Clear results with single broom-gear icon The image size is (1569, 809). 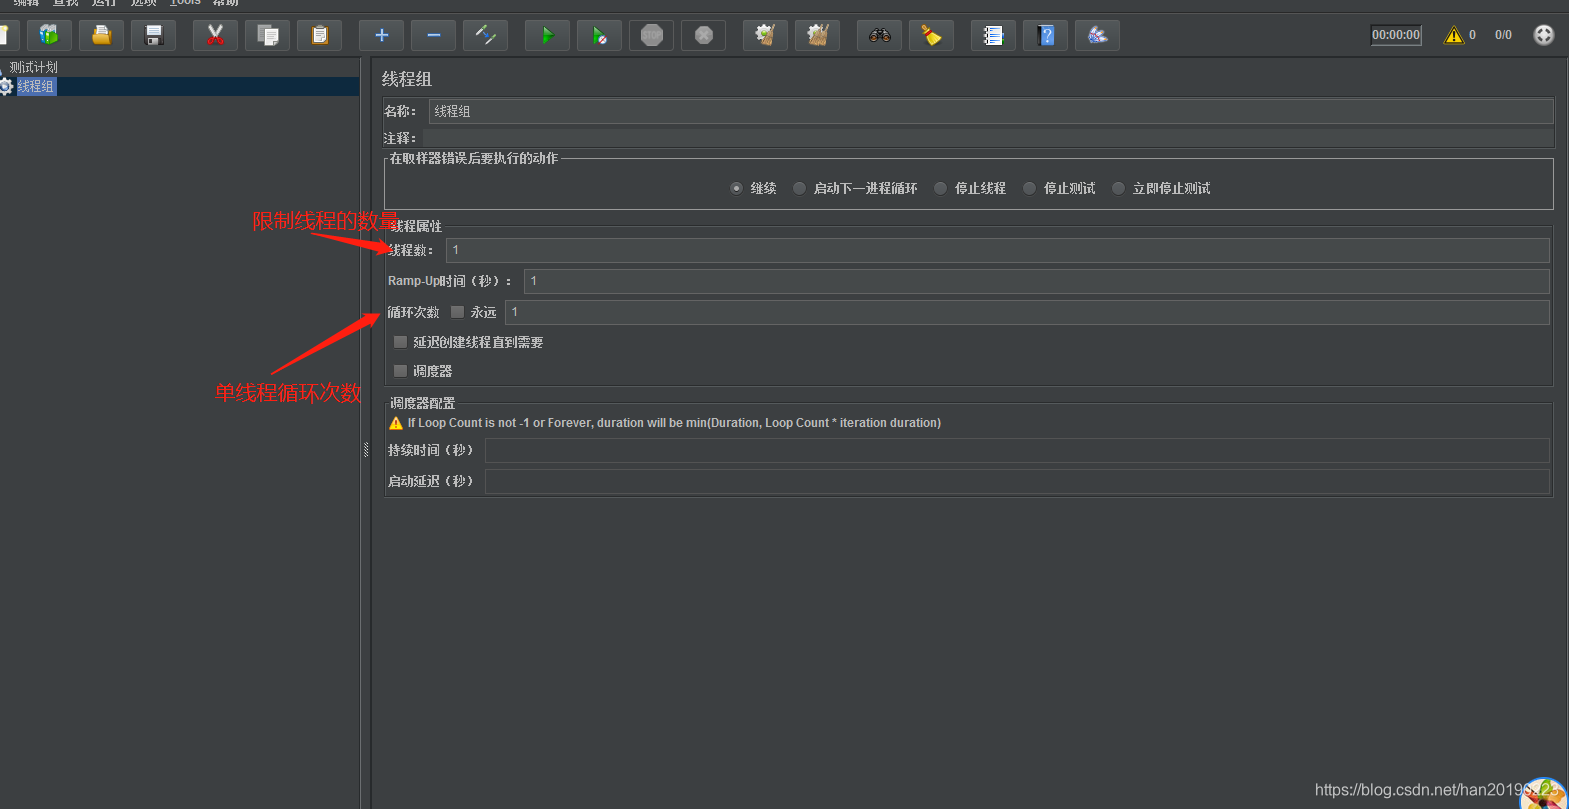pyautogui.click(x=765, y=35)
